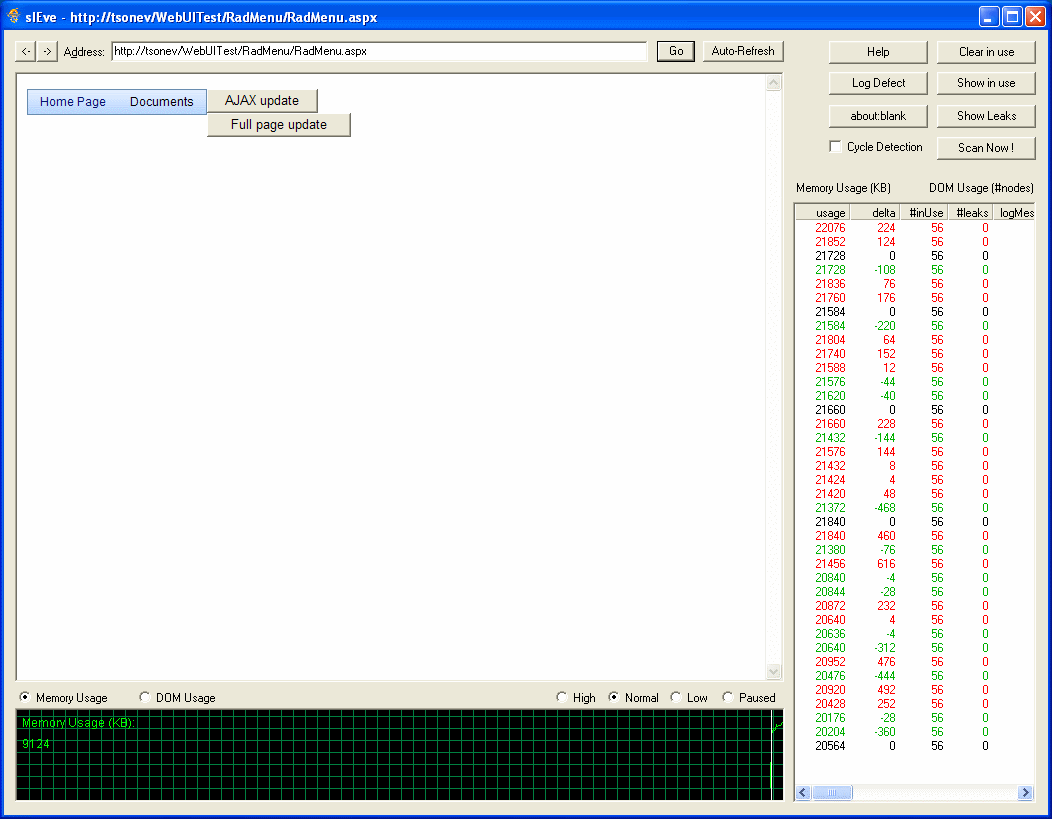The height and width of the screenshot is (819, 1052).
Task: Click the sIEve application icon in title bar
Action: coord(13,16)
